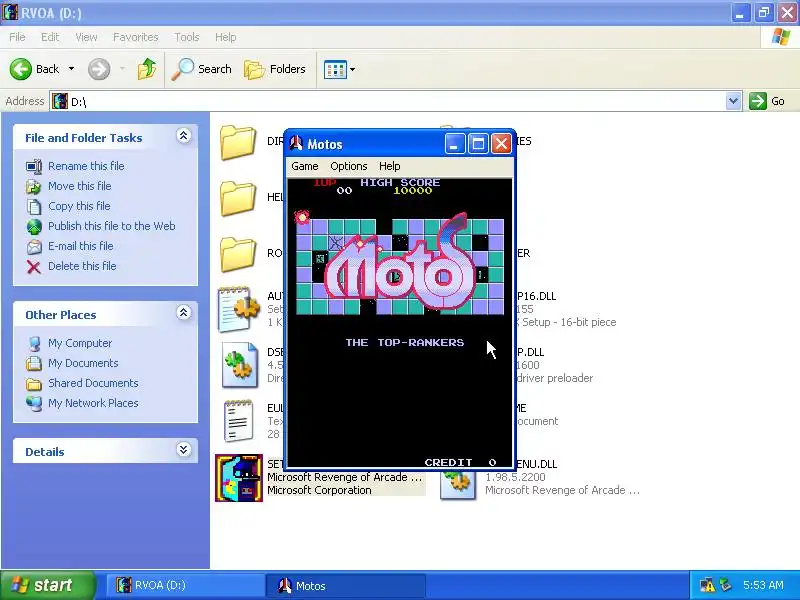This screenshot has width=800, height=600.
Task: Click Copy this file link
Action: 79,206
